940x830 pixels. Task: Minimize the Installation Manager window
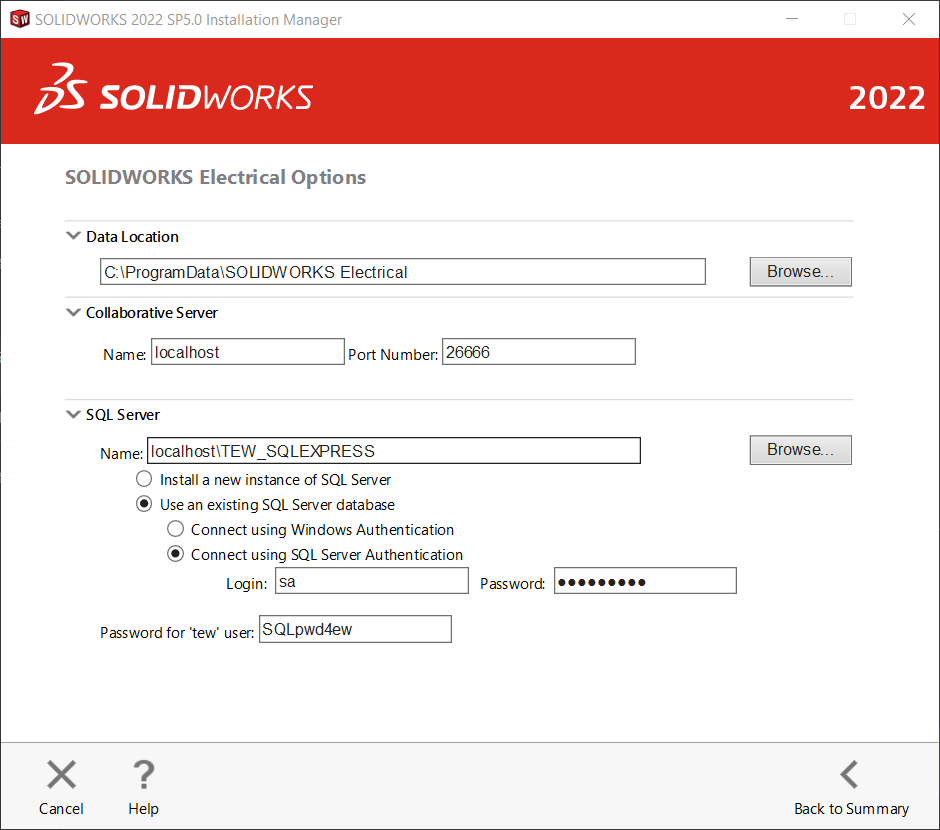click(x=792, y=19)
